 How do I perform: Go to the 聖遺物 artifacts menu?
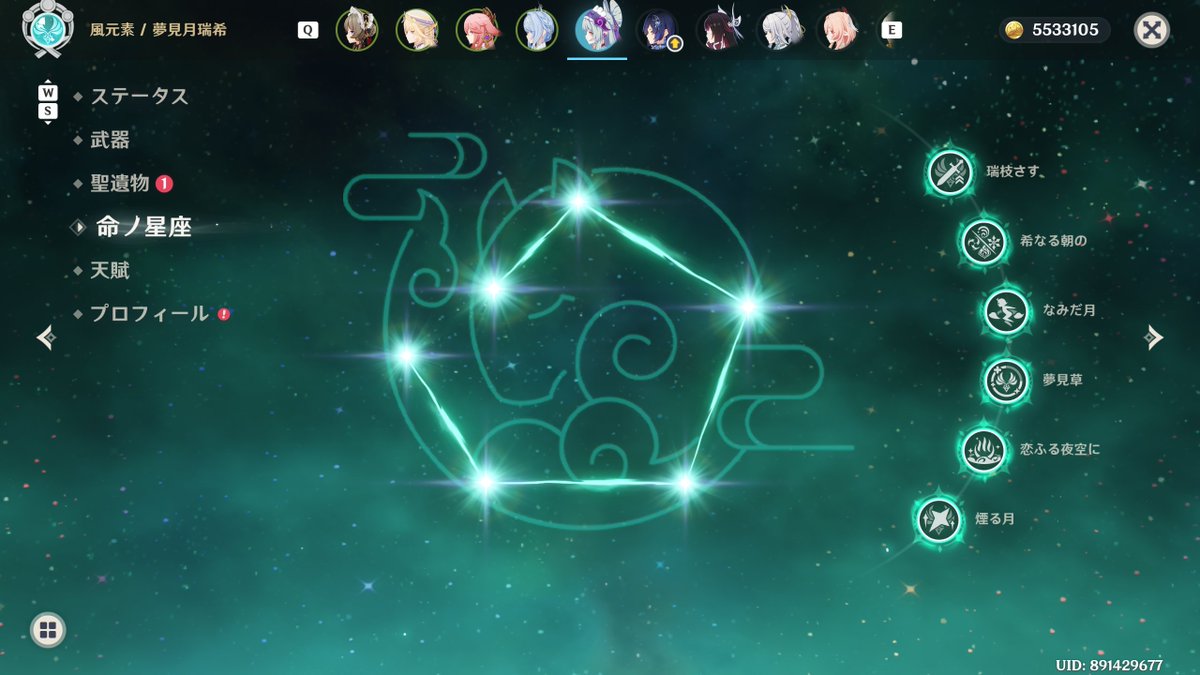120,183
